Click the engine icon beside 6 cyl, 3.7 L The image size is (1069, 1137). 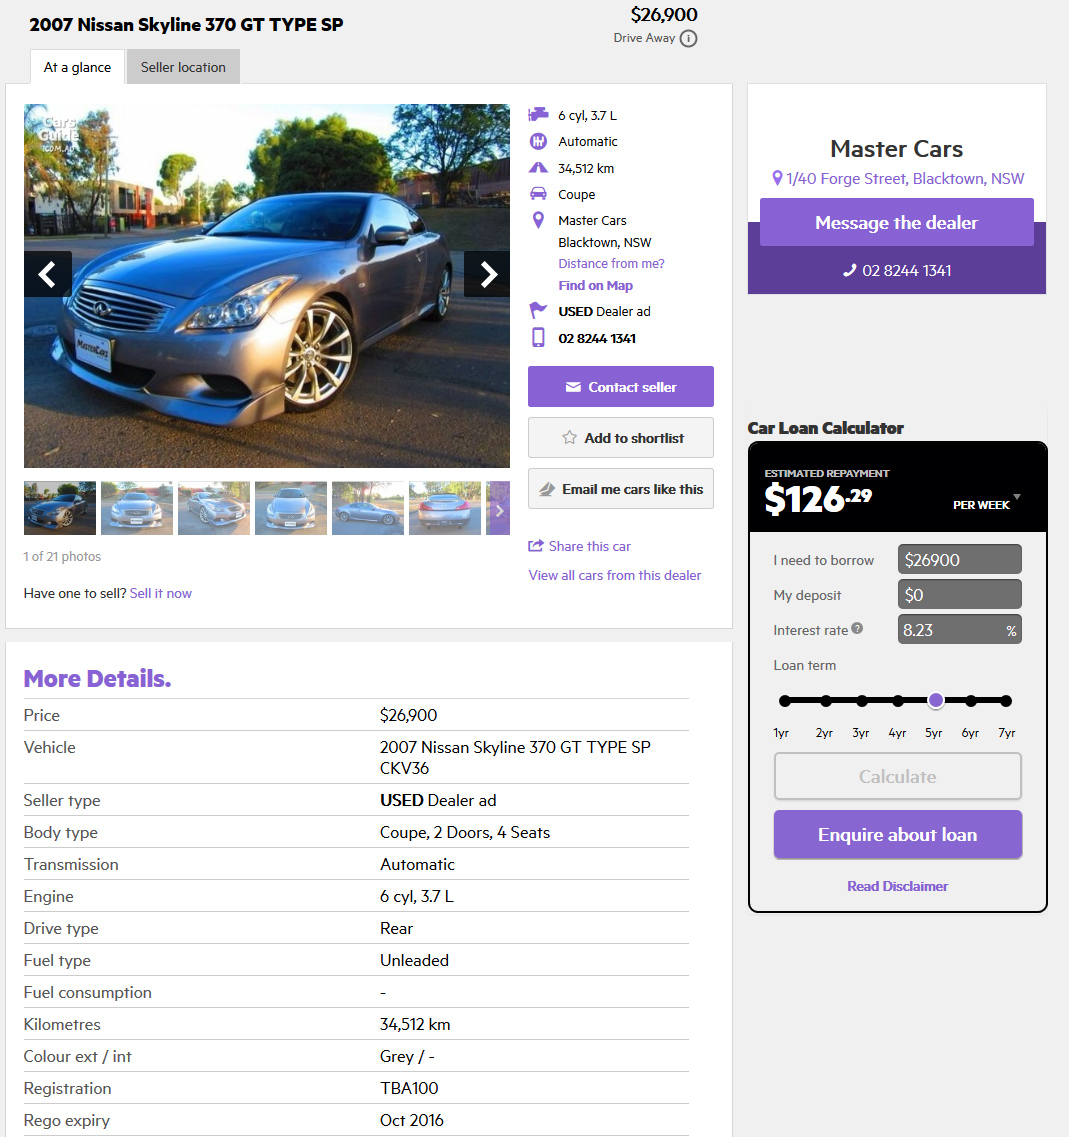point(538,115)
